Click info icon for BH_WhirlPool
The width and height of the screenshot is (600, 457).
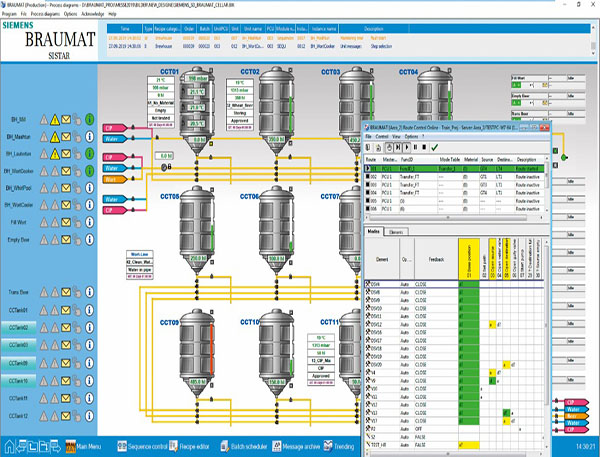point(89,188)
